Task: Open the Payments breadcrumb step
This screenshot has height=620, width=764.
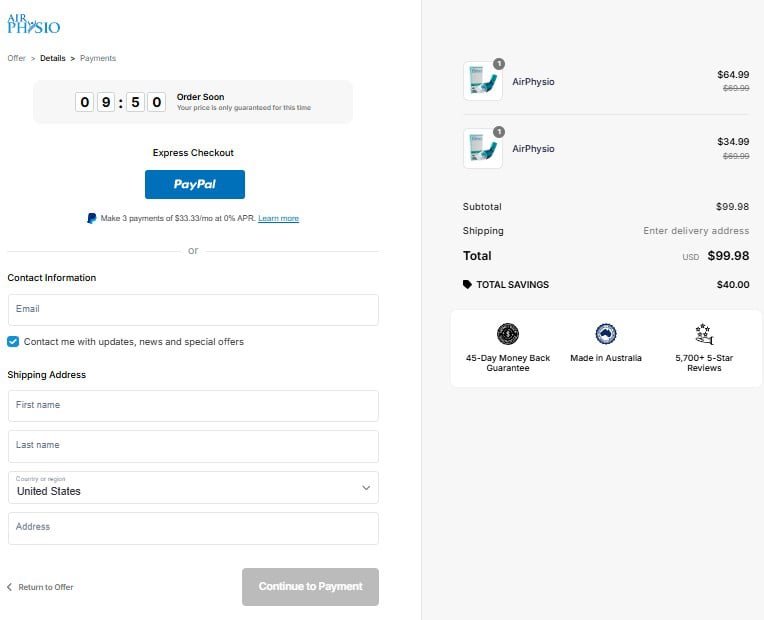Action: [98, 58]
